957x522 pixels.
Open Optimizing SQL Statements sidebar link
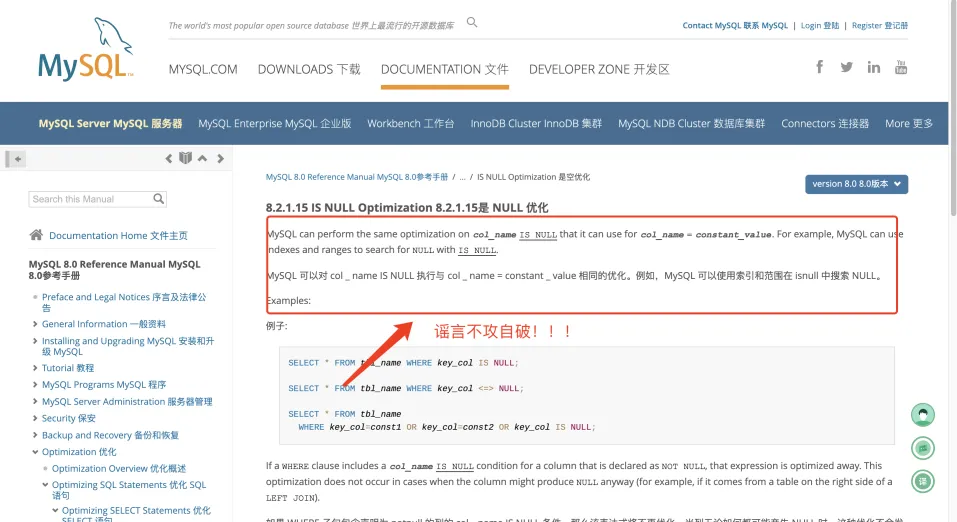(129, 490)
